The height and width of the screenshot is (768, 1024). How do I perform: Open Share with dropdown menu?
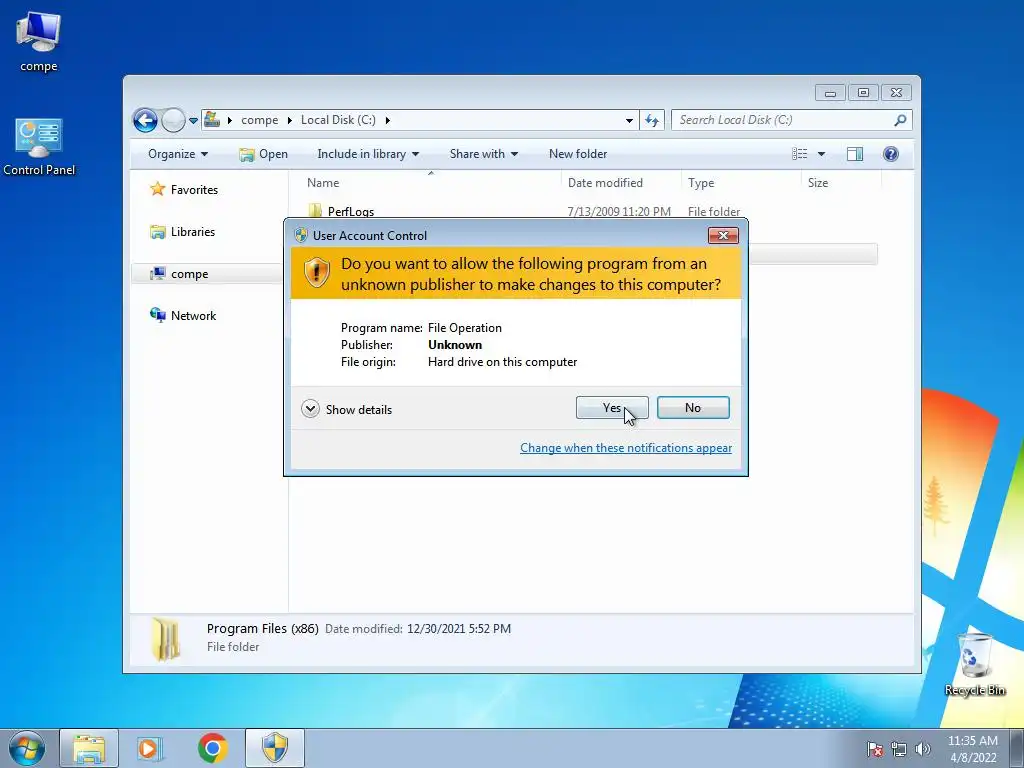click(x=484, y=154)
